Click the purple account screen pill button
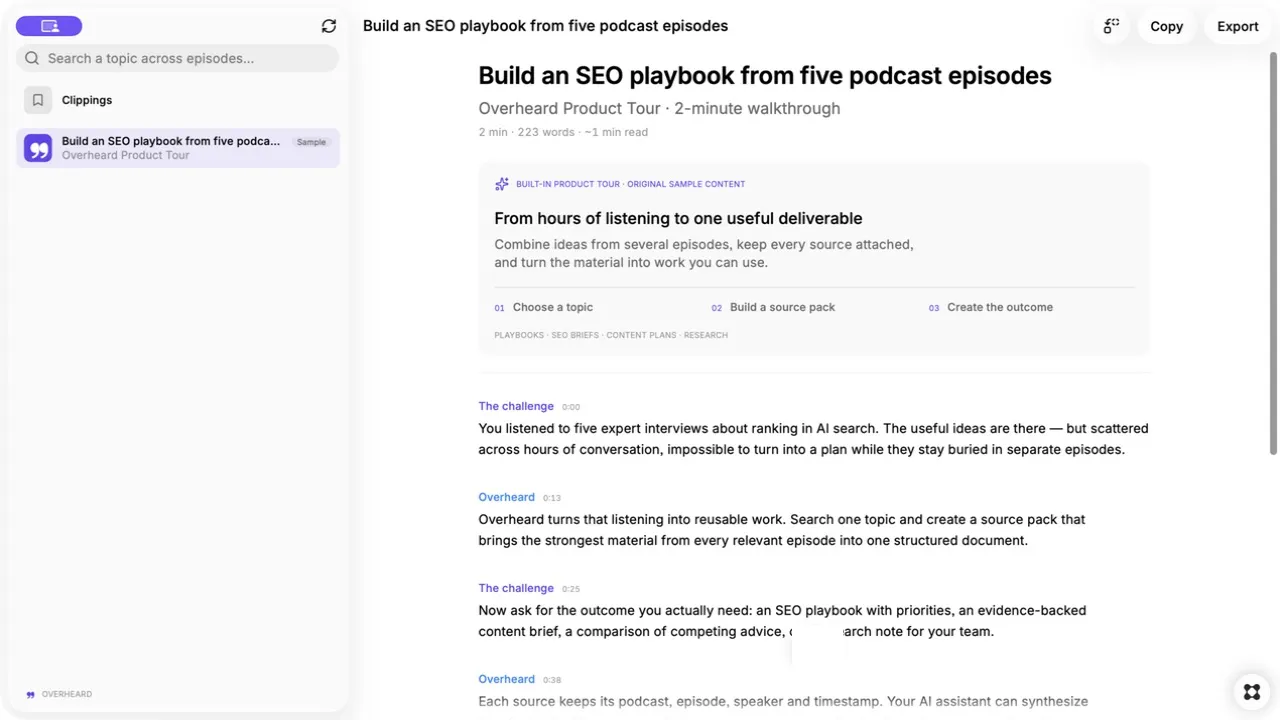 [49, 26]
